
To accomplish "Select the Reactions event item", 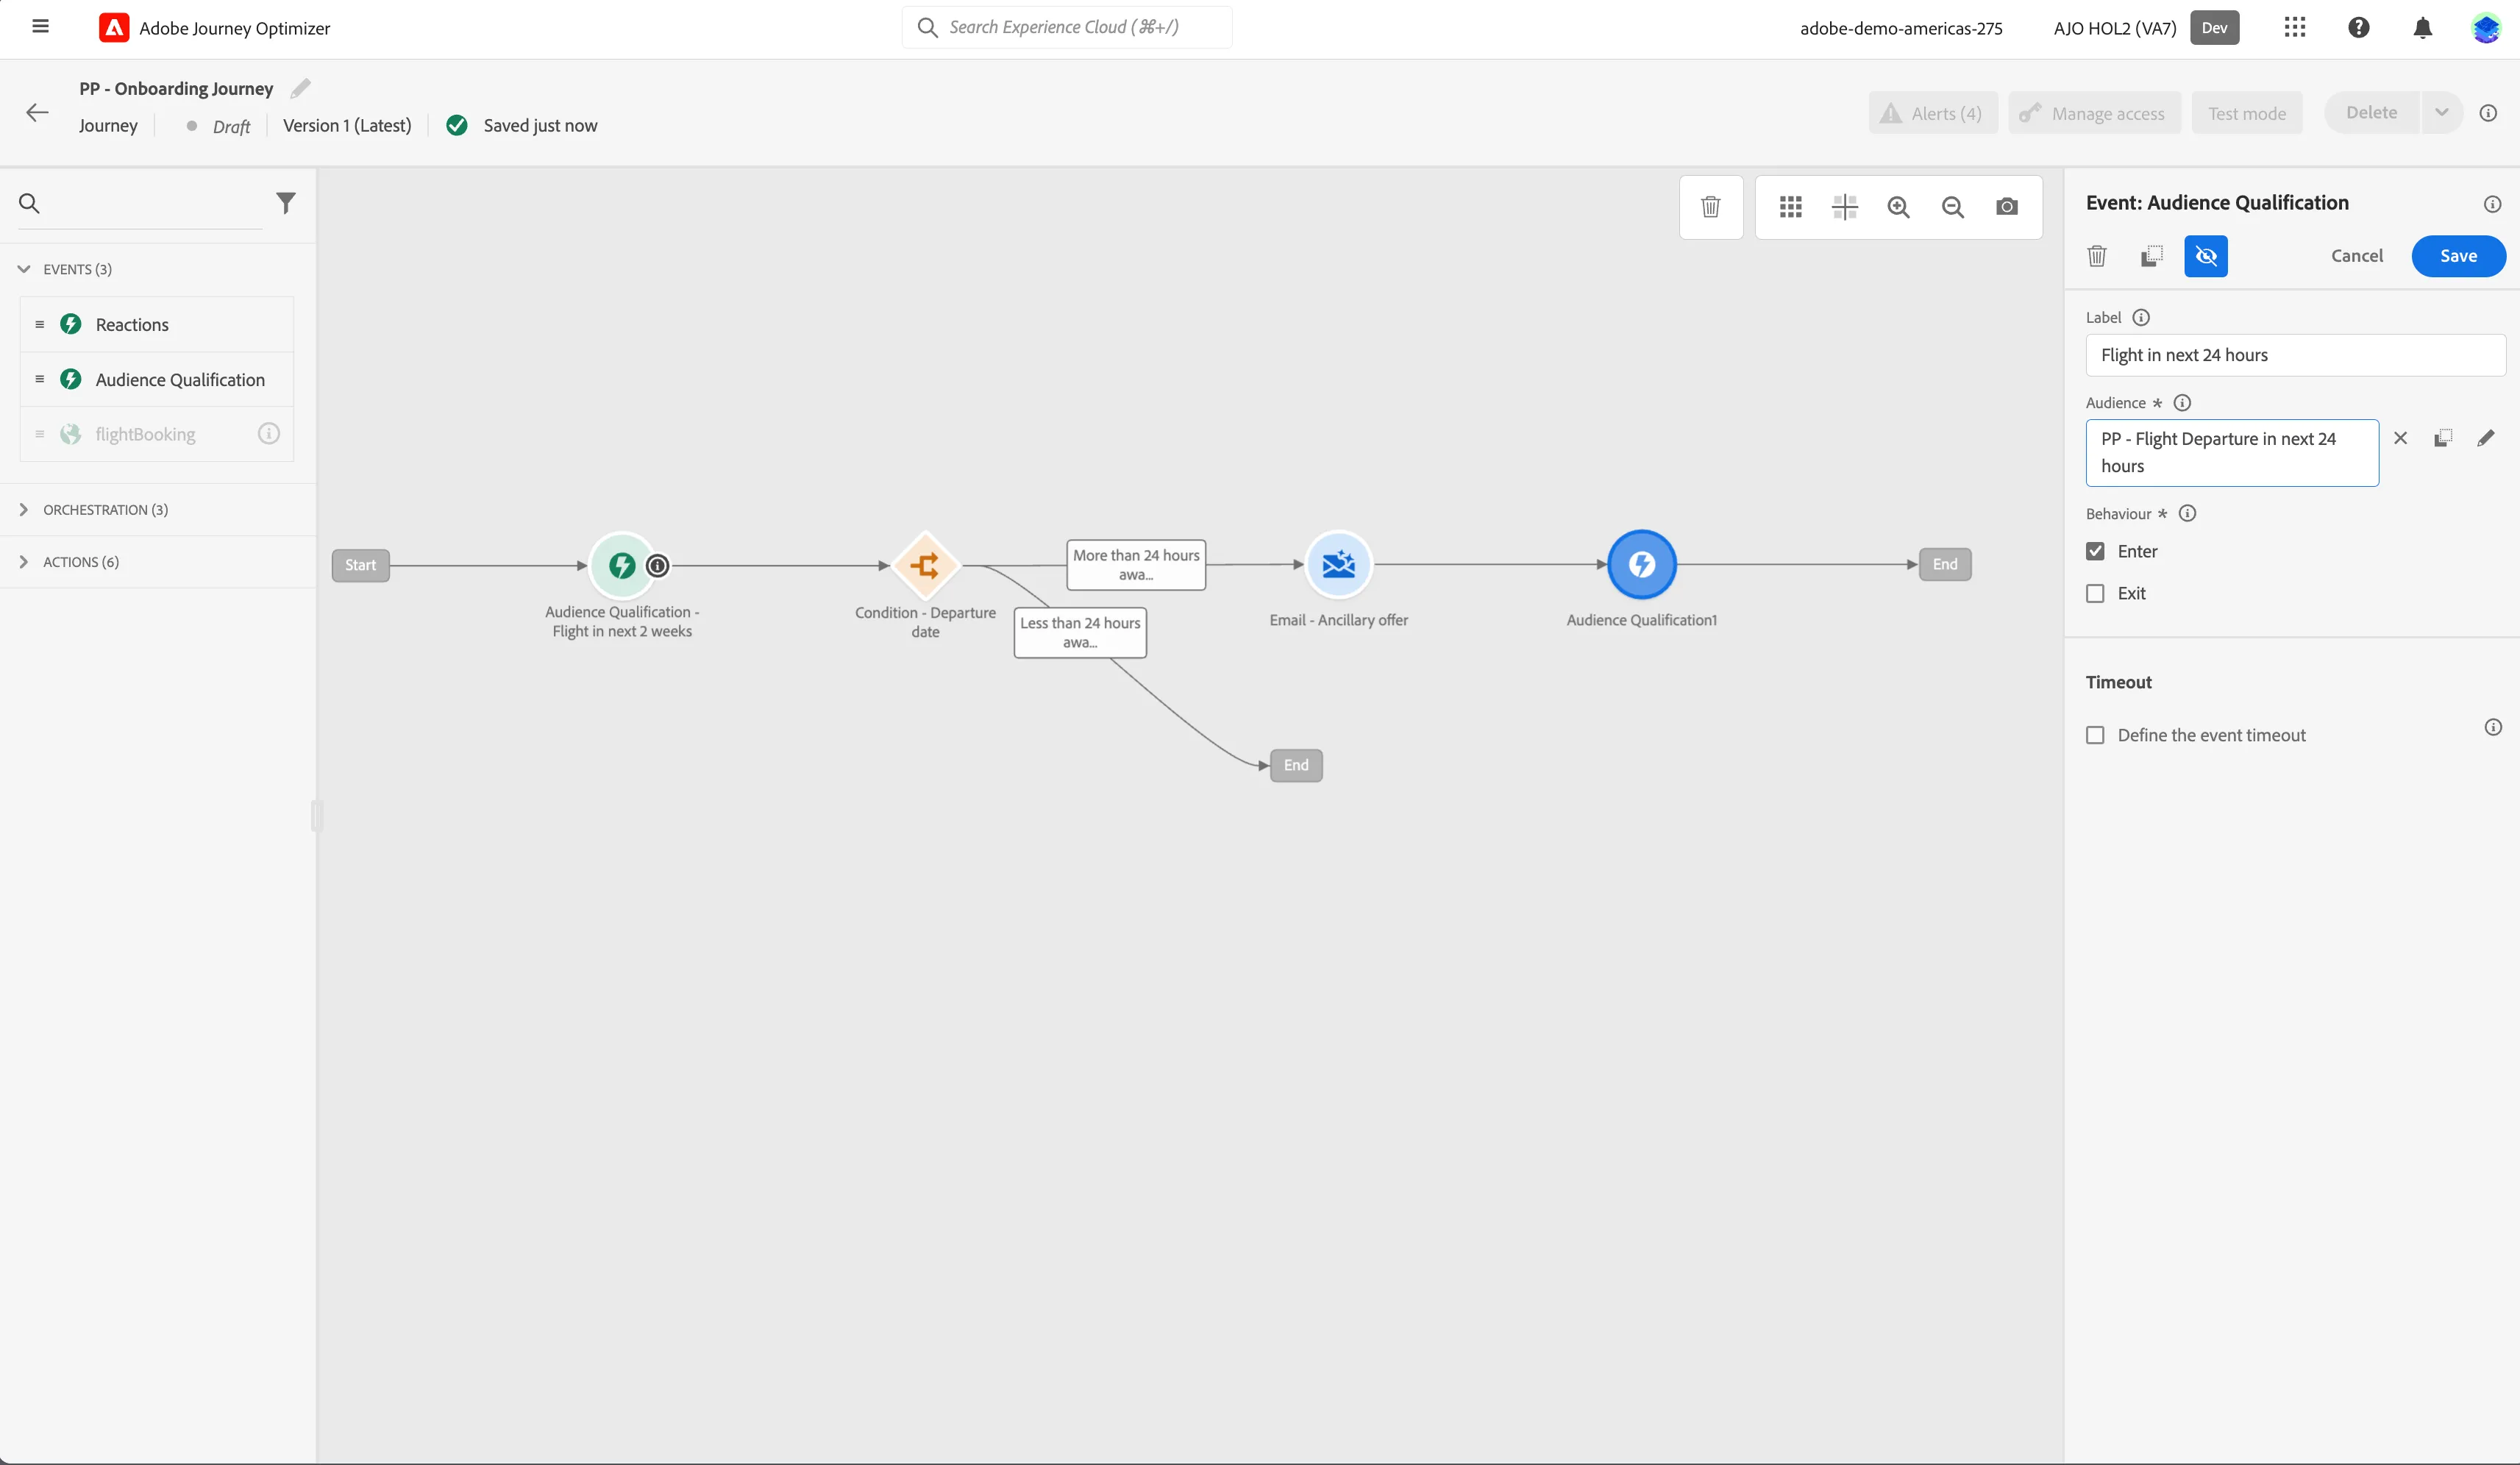I will tap(157, 324).
